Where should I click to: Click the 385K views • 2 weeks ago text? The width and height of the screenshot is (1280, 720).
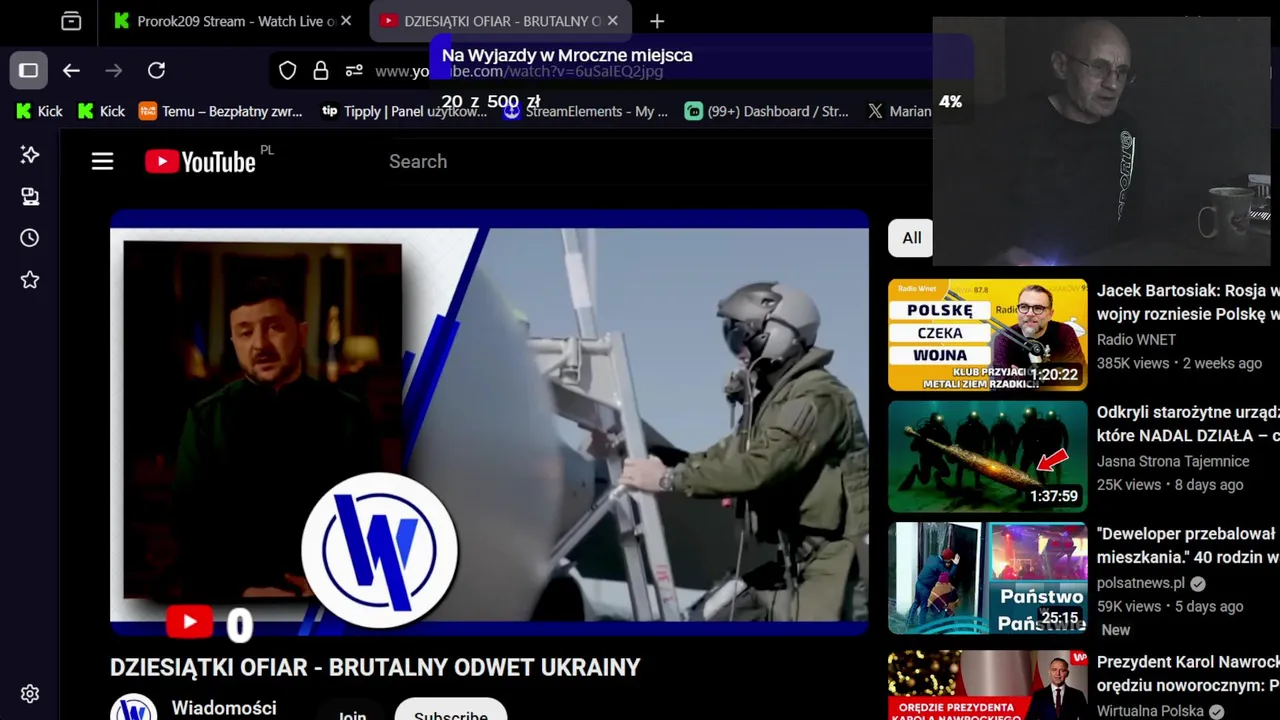(1179, 363)
